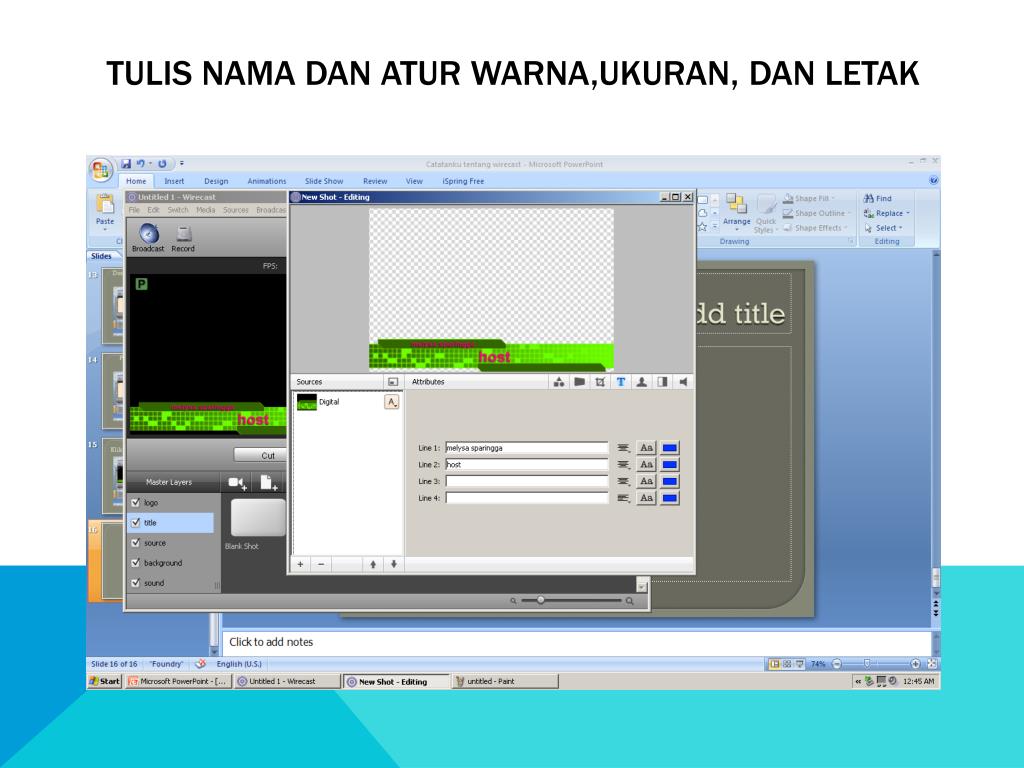Open the person silhouette attributes tab icon
This screenshot has width=1024, height=768.
pyautogui.click(x=642, y=382)
